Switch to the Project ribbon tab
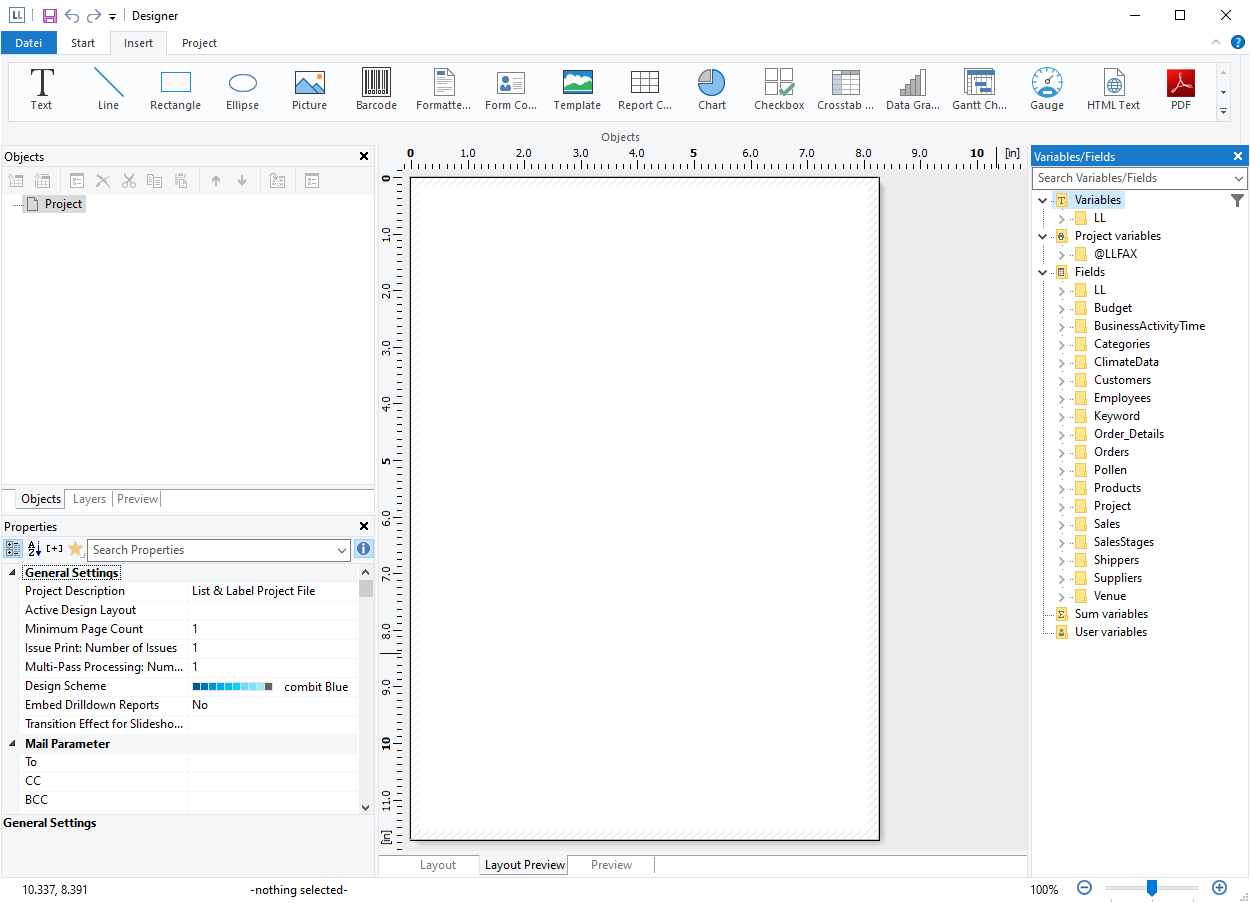The image size is (1250, 903). [x=199, y=43]
